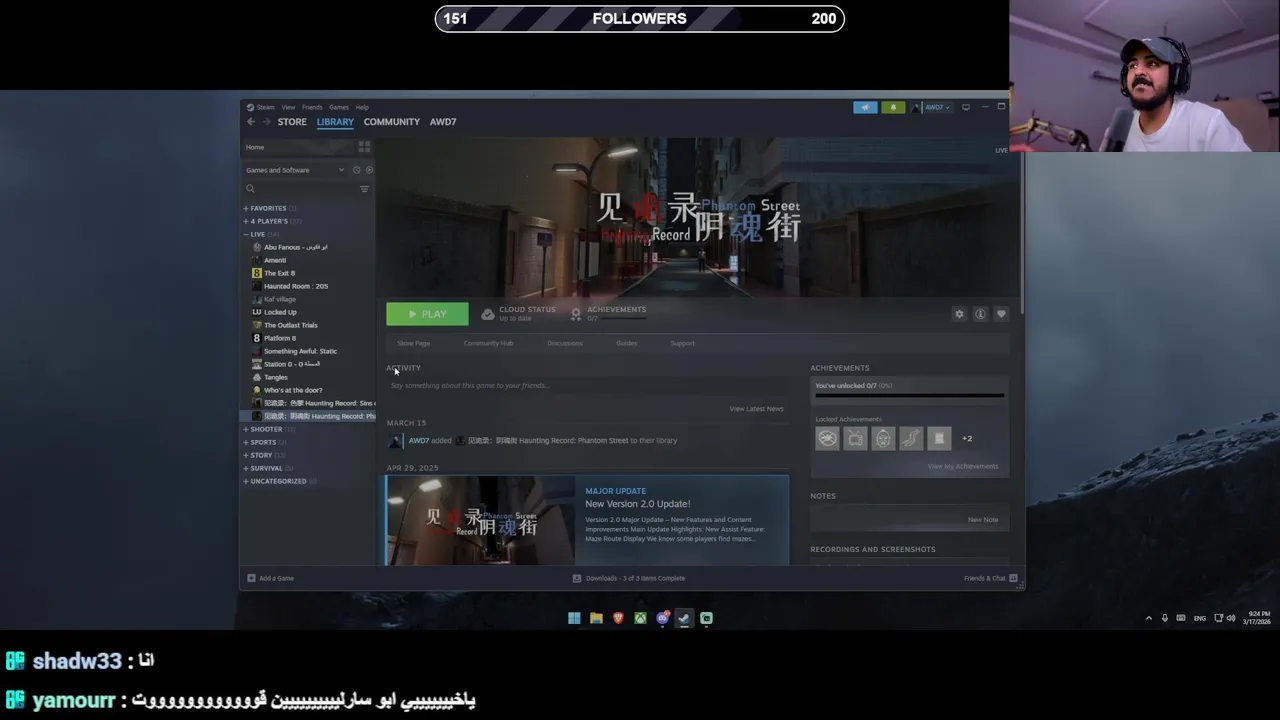Select The Outlast Trials in library
Image resolution: width=1280 pixels, height=720 pixels.
pos(290,325)
